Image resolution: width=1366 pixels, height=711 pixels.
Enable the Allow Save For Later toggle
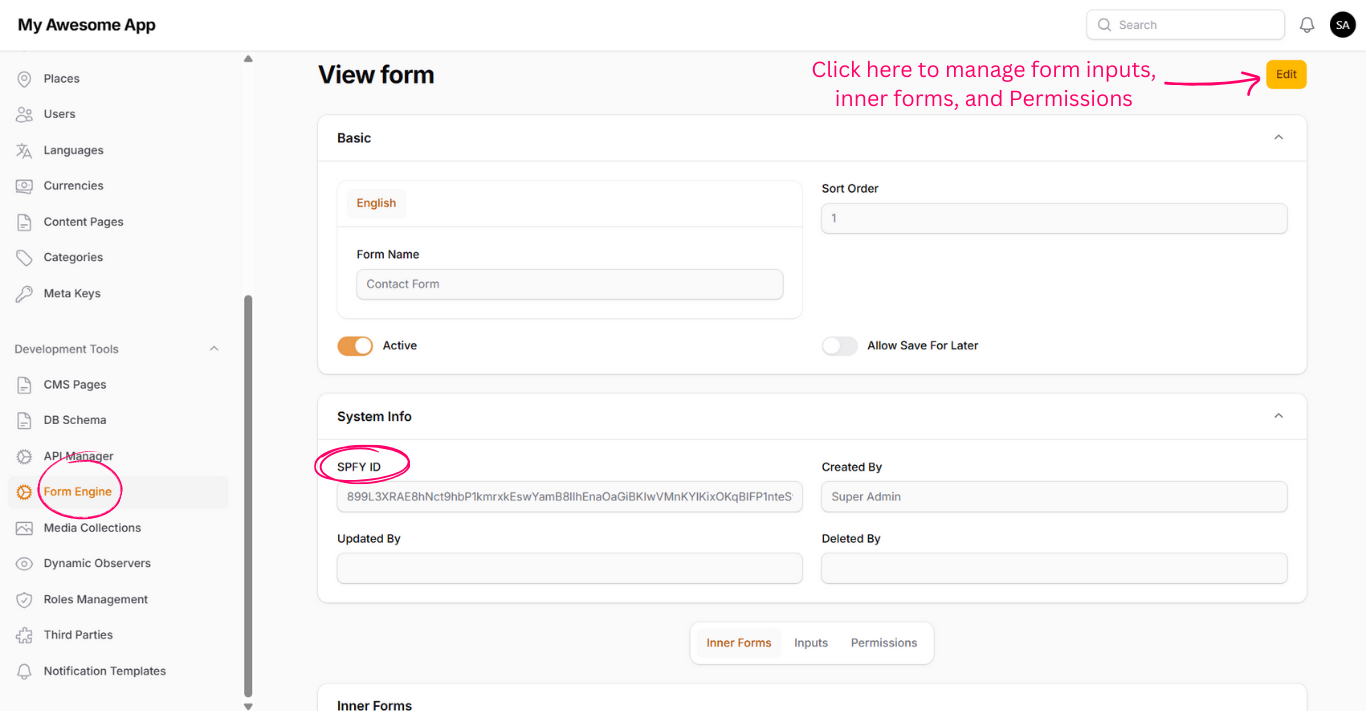[x=839, y=346]
